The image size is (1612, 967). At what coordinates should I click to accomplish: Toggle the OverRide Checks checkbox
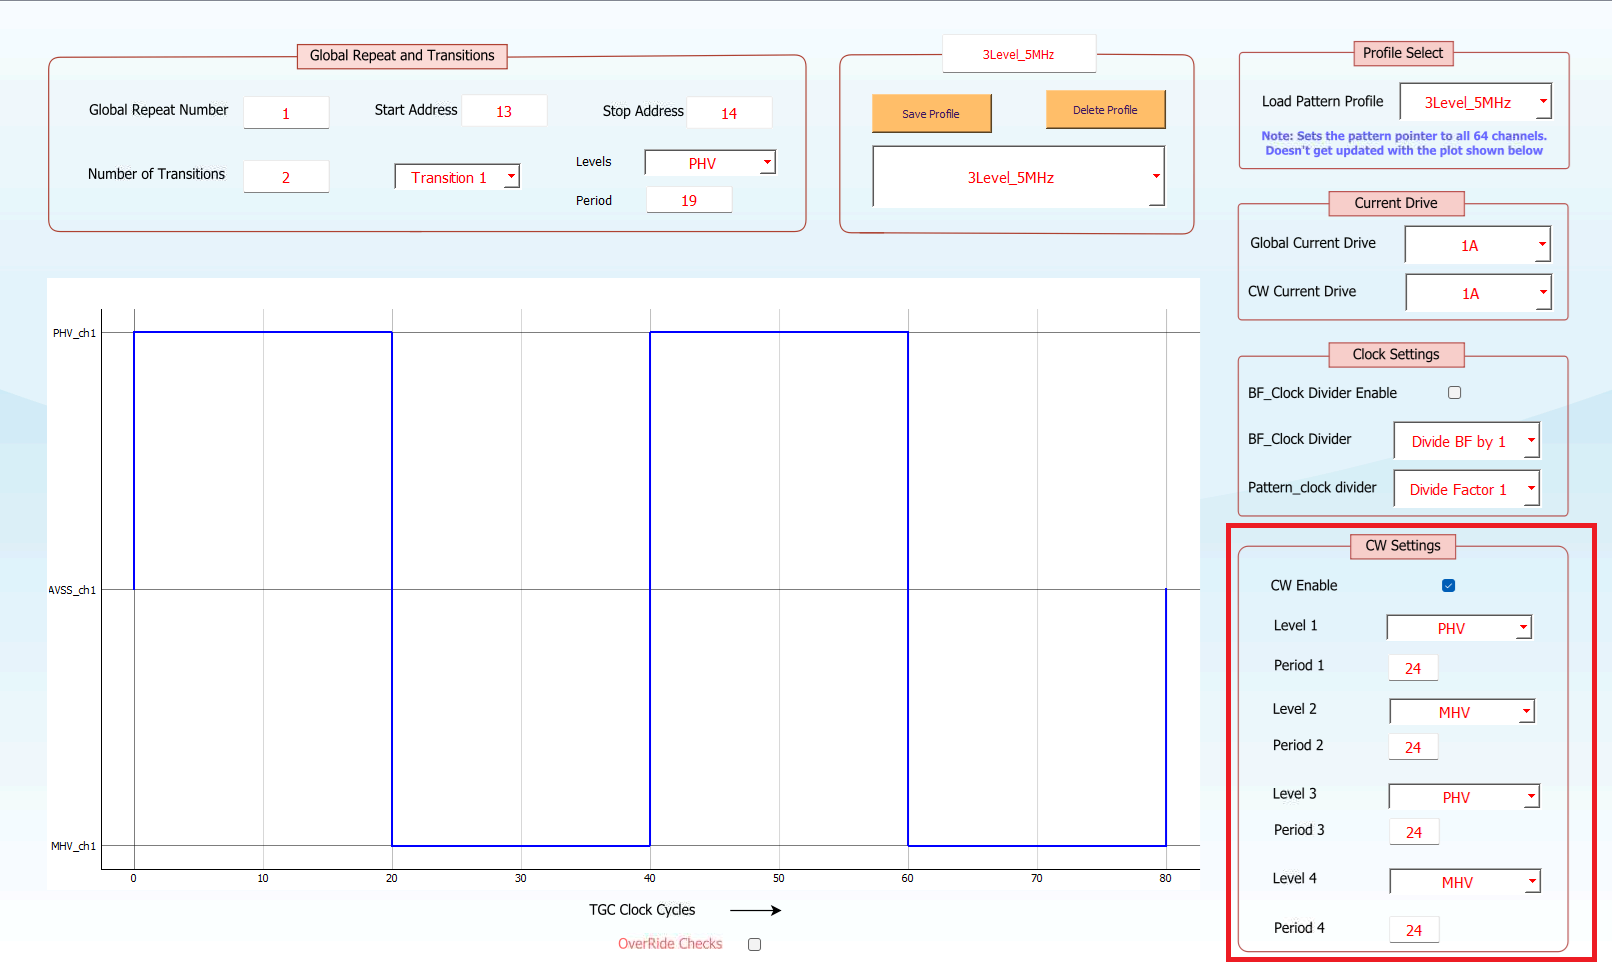coord(754,944)
